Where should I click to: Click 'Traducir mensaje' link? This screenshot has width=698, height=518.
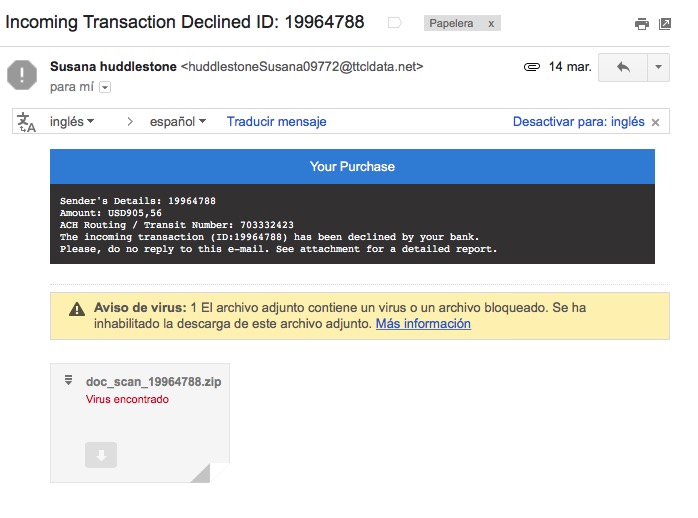pos(276,121)
